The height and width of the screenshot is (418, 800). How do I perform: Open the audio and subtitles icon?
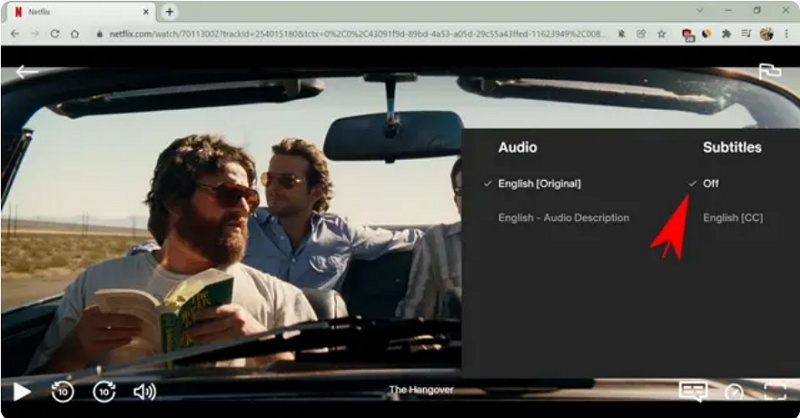(x=692, y=392)
